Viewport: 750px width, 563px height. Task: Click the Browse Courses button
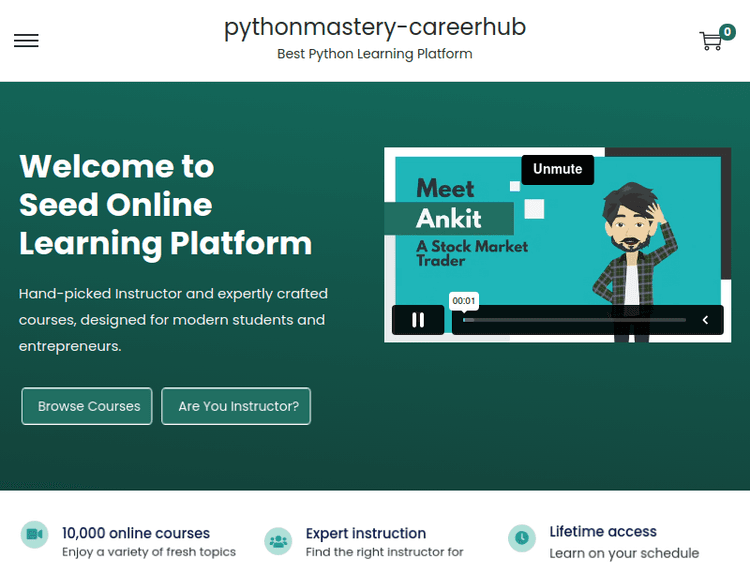tap(87, 406)
